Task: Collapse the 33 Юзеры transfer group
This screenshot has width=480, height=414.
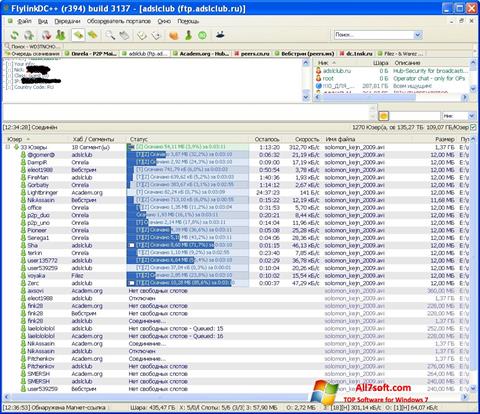Action: 8,147
